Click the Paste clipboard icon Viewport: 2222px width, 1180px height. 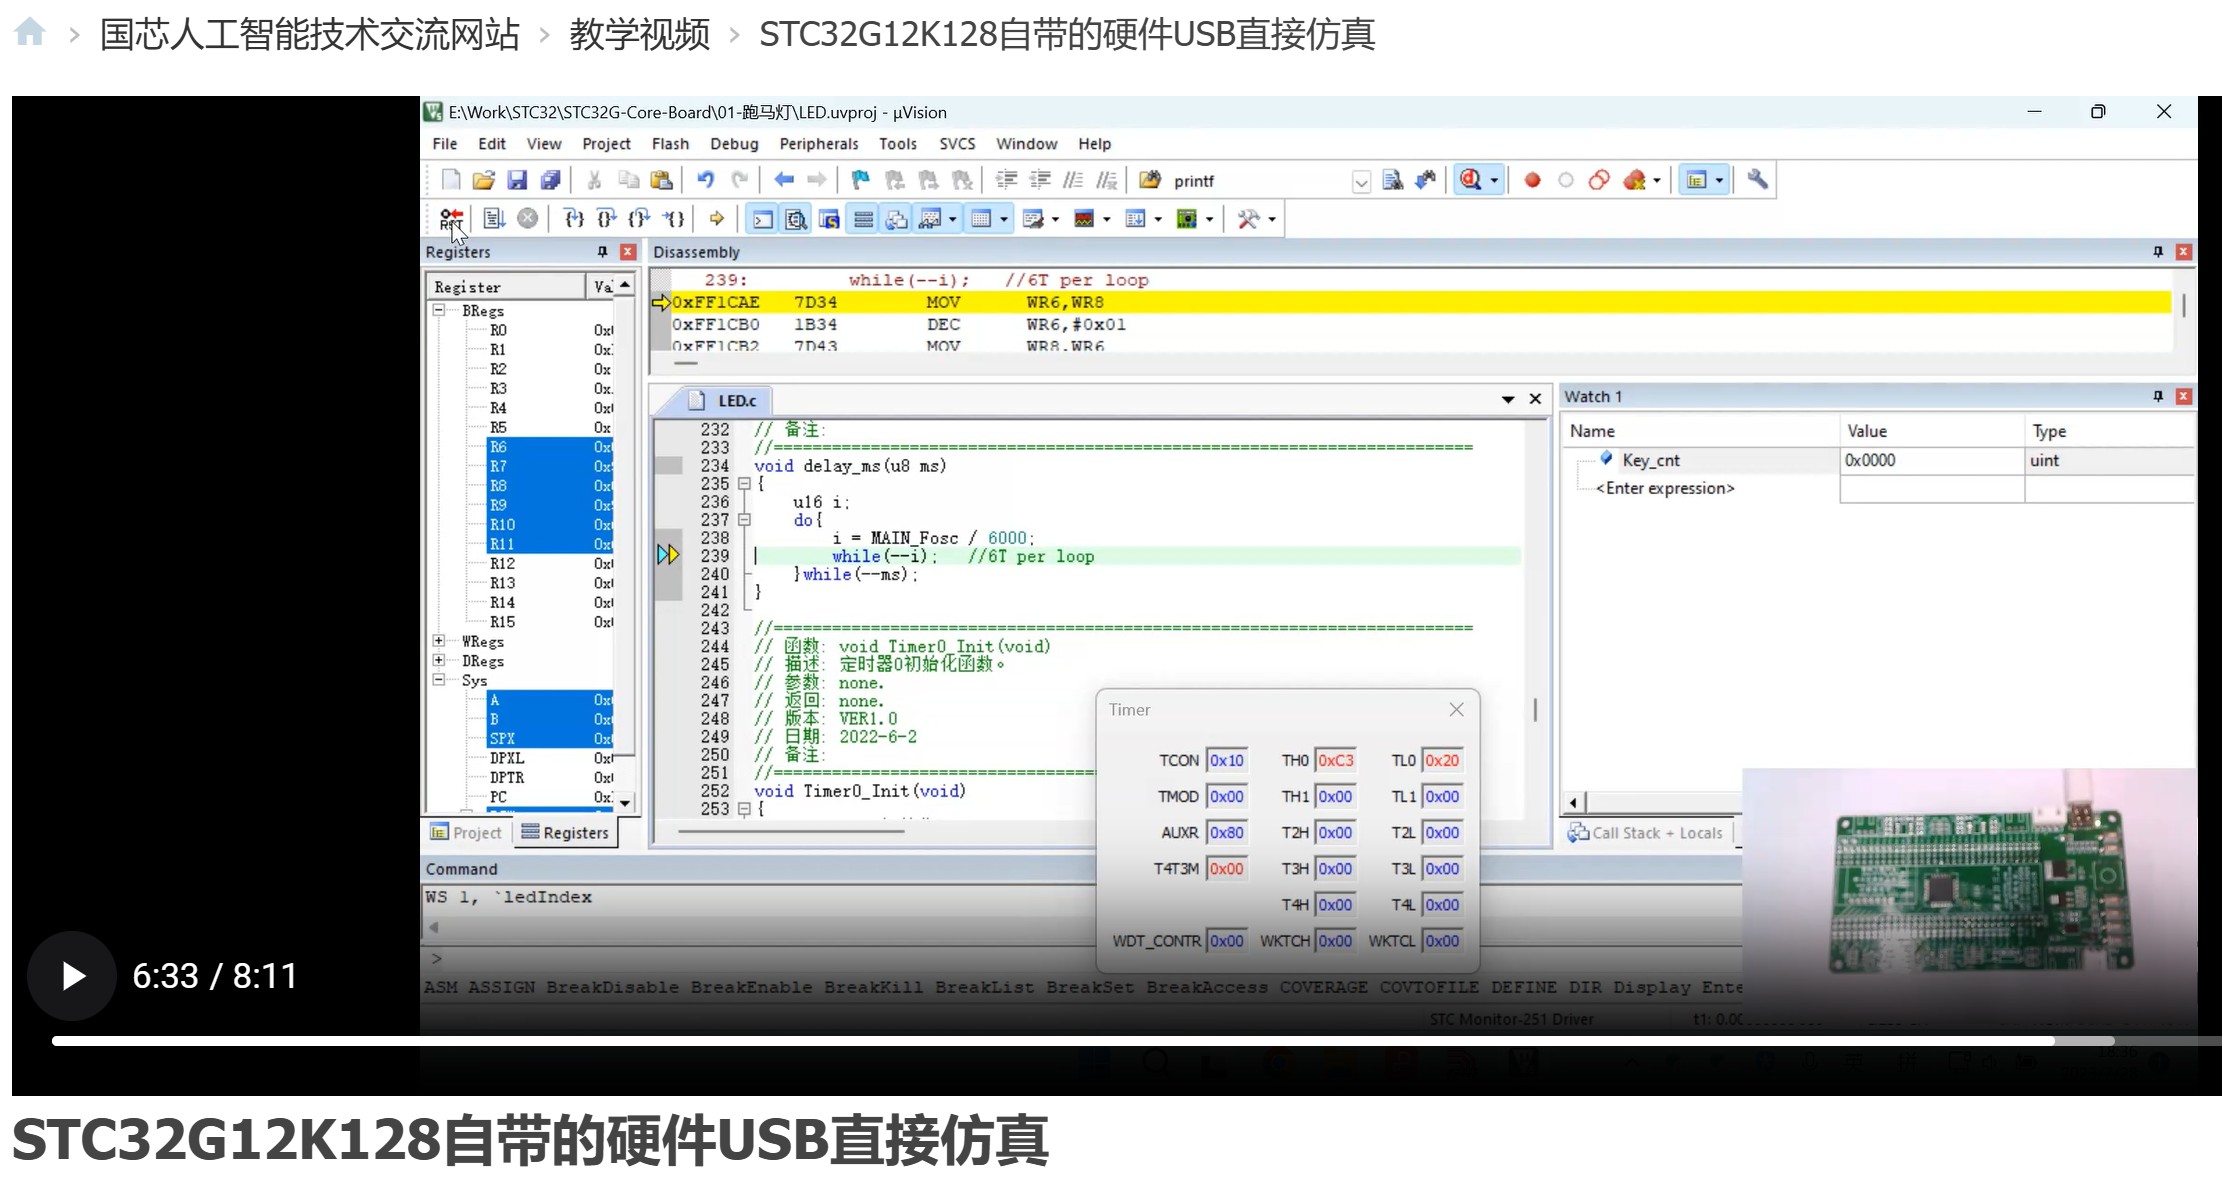(x=661, y=180)
